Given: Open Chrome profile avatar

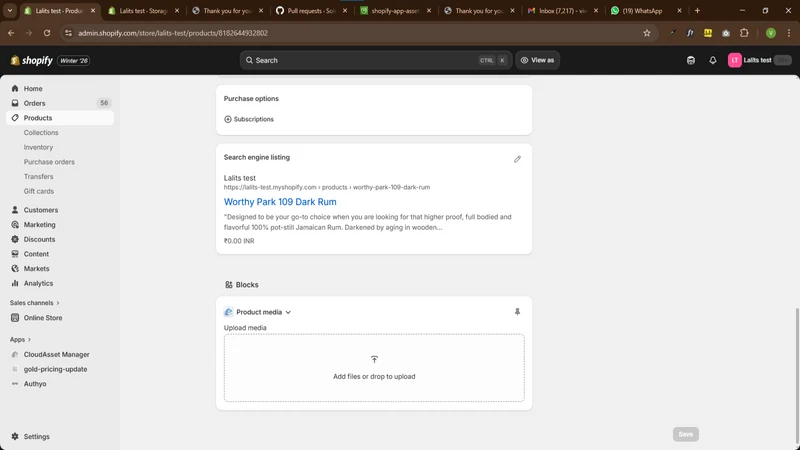Looking at the screenshot, I should (771, 33).
